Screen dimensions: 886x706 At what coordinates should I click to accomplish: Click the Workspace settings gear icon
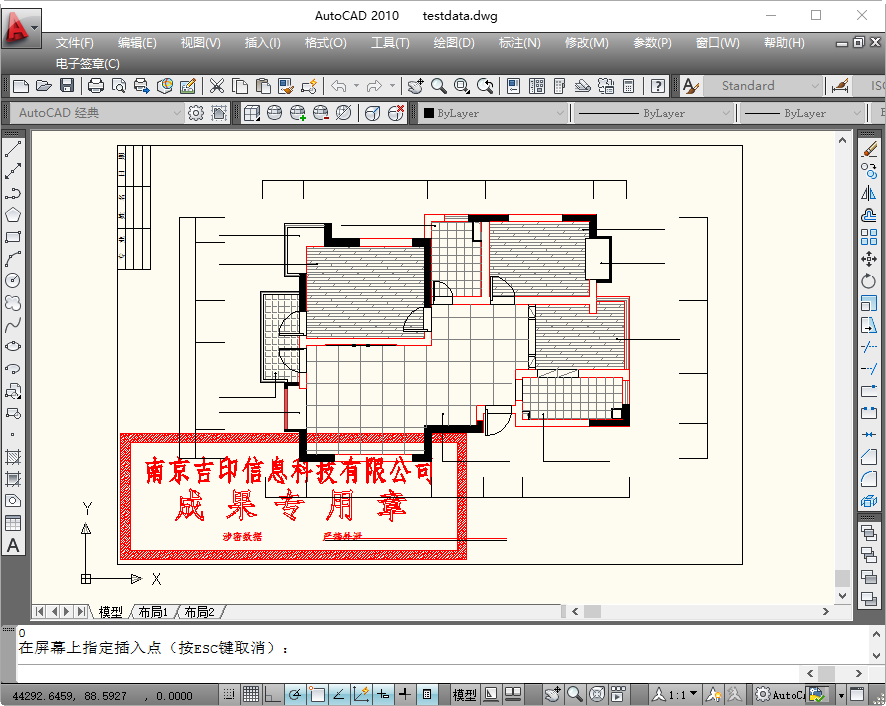click(196, 113)
